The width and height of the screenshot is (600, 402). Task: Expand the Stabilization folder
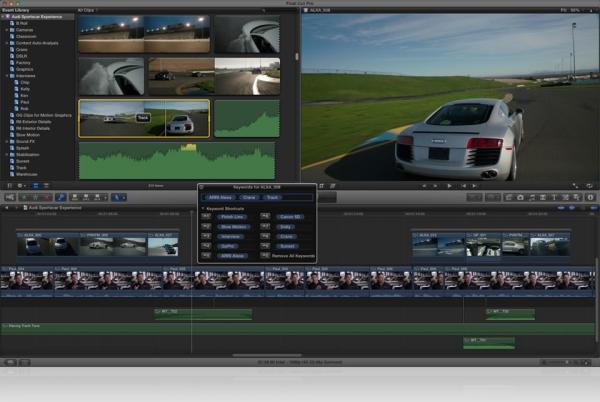coord(7,155)
